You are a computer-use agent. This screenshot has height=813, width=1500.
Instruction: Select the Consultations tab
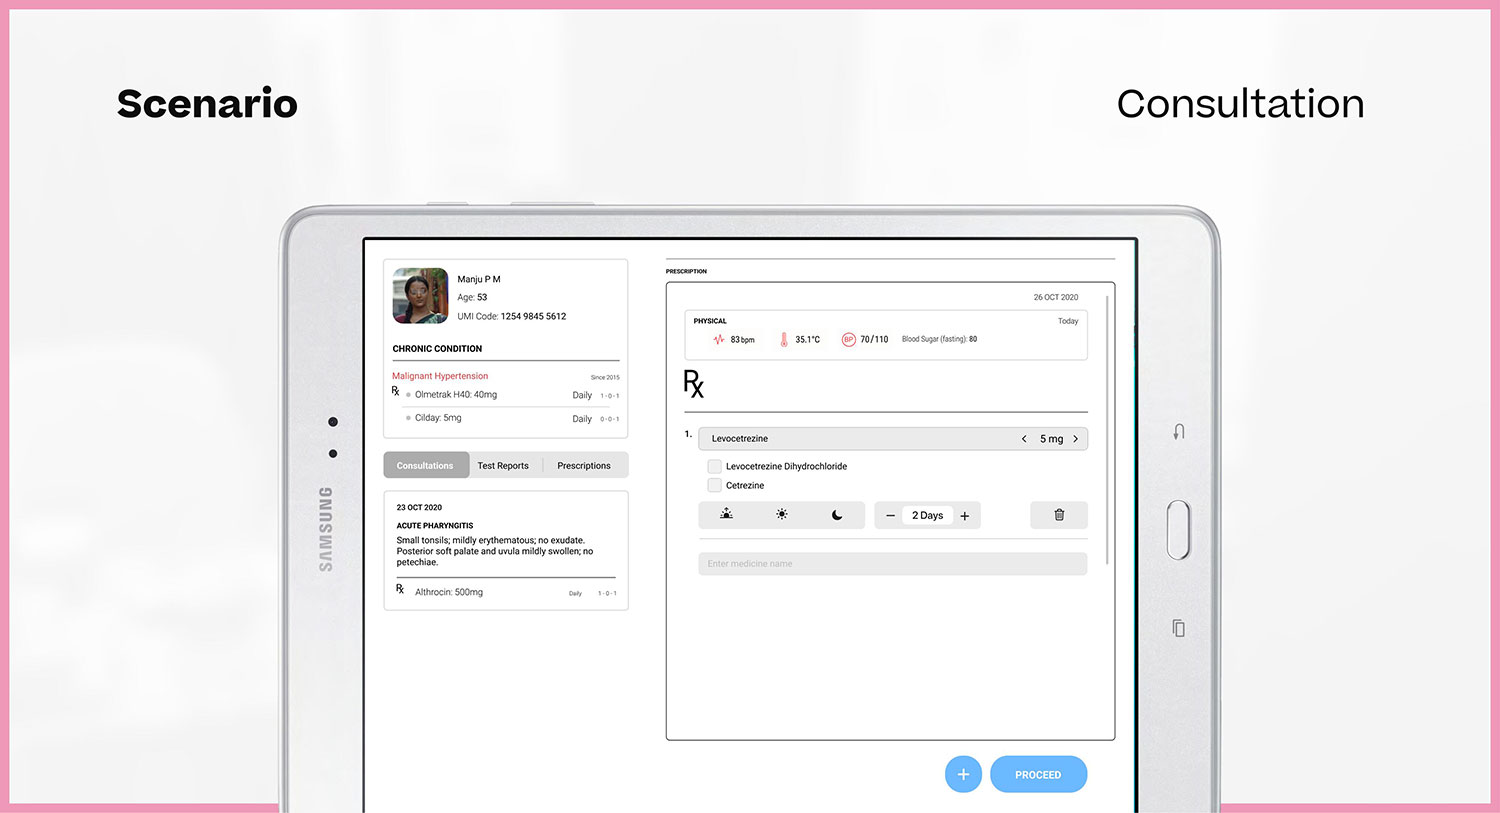425,466
